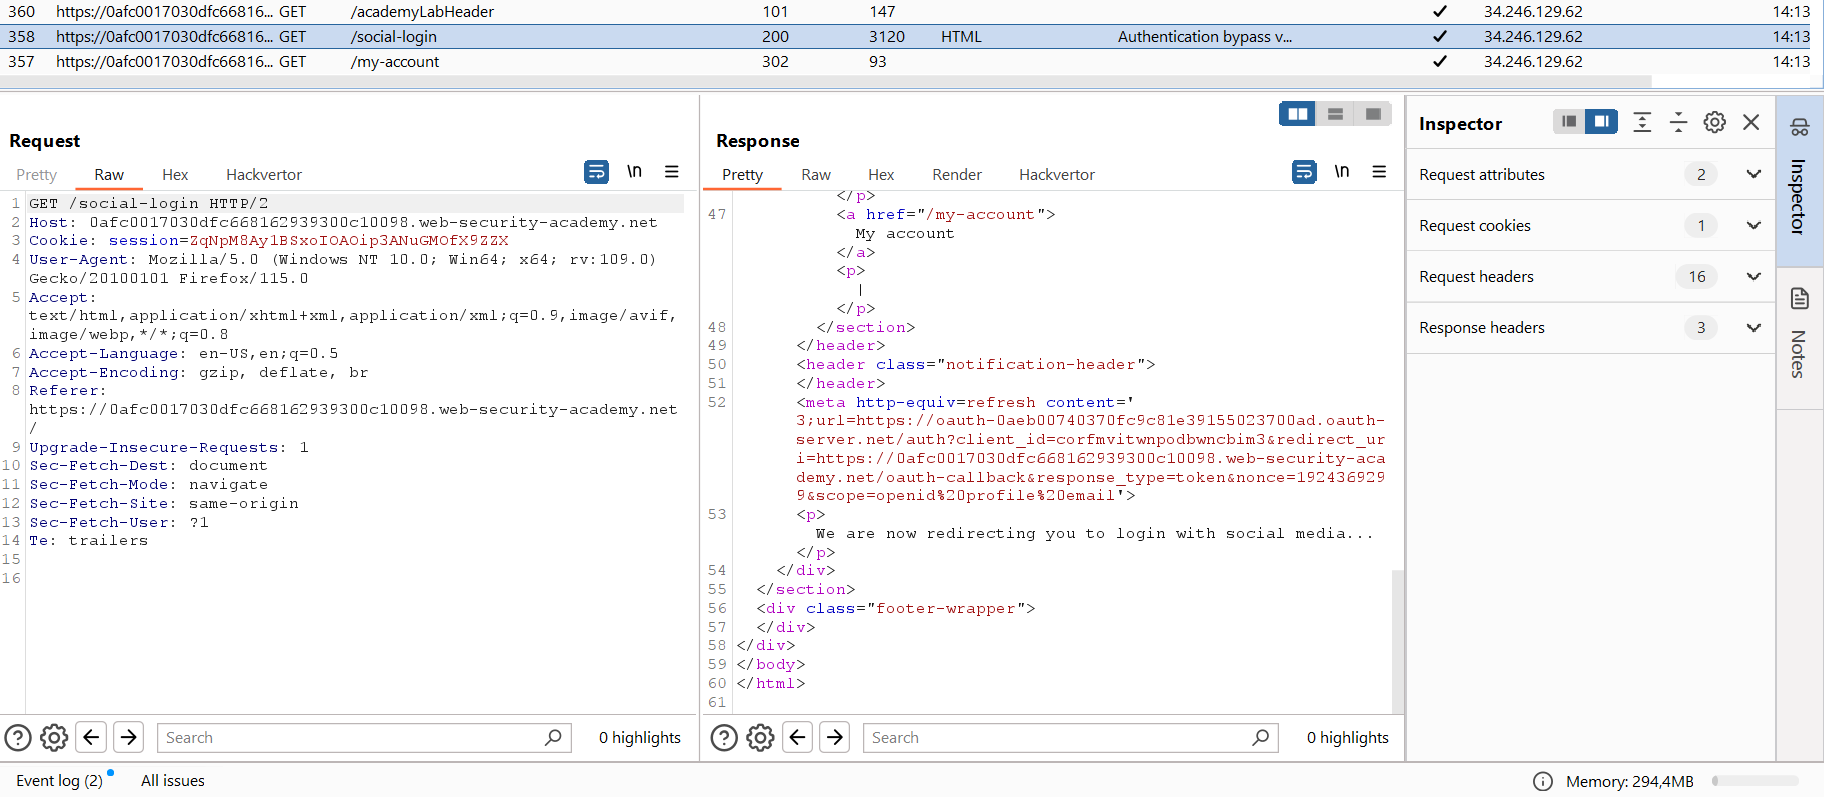Open Request Hackvertor tab
The width and height of the screenshot is (1824, 798).
(x=264, y=175)
